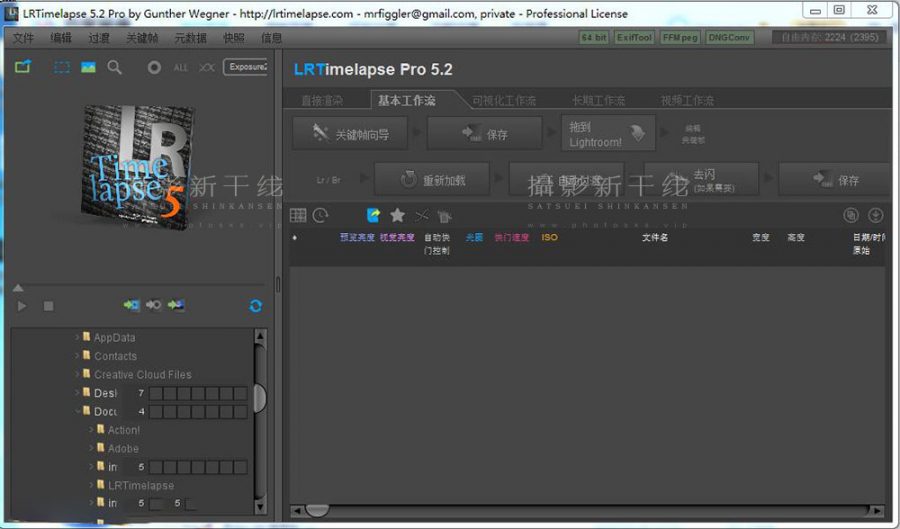Viewport: 900px width, 529px height.
Task: Click the green-arrow picture icon
Action: click(x=176, y=305)
